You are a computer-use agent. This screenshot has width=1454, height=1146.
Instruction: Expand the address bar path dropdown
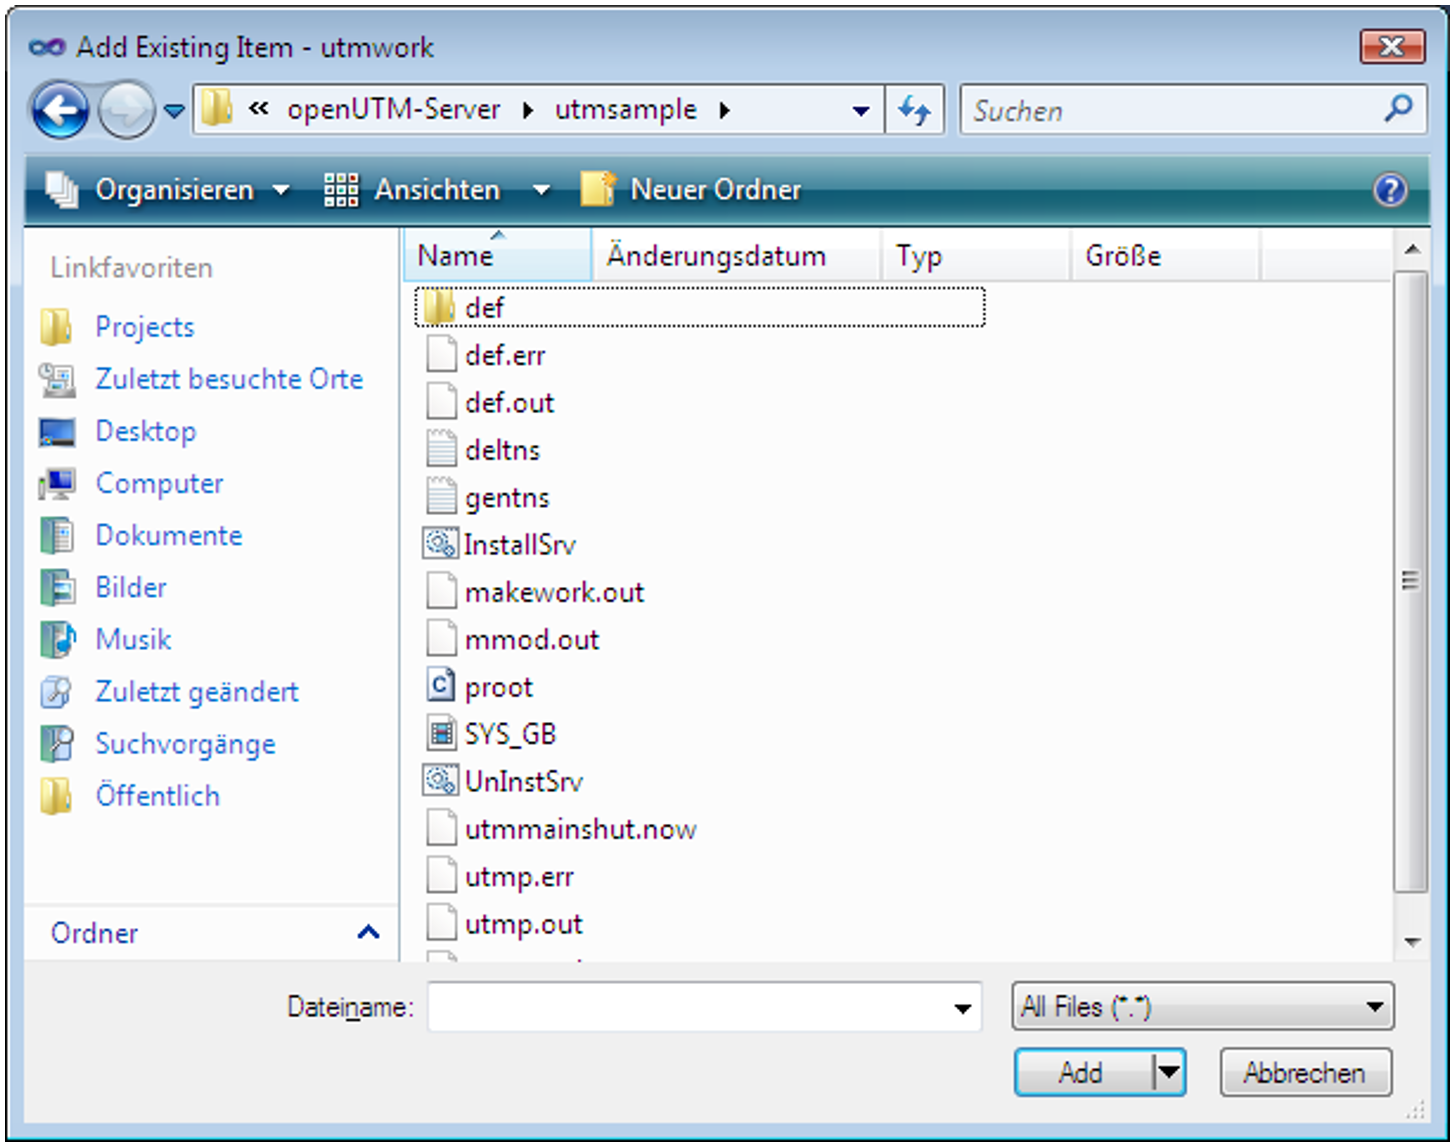point(860,111)
